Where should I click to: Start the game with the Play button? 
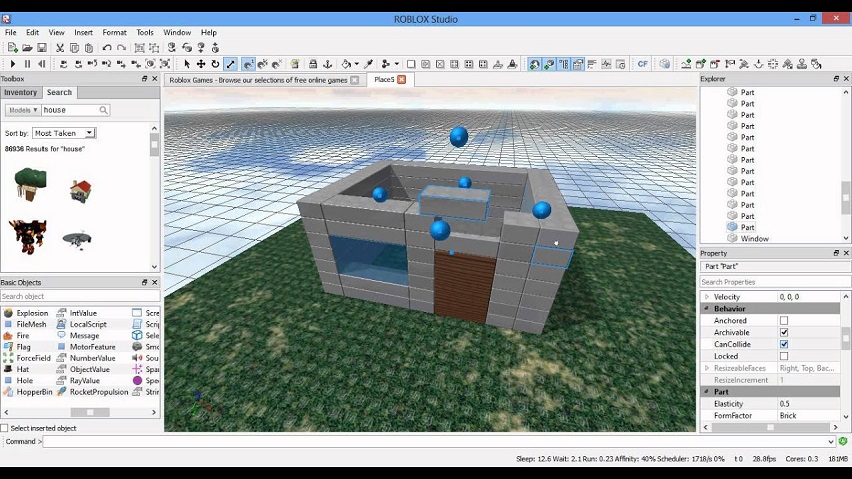[12, 64]
